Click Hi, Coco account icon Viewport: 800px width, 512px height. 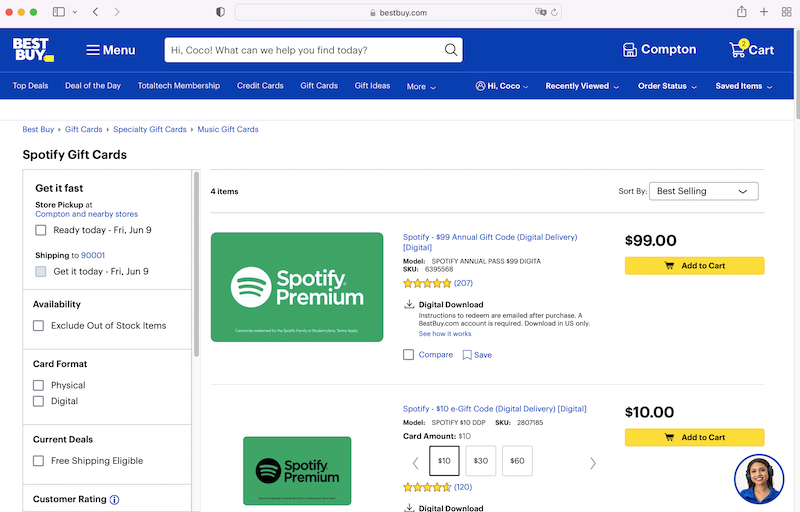point(480,86)
